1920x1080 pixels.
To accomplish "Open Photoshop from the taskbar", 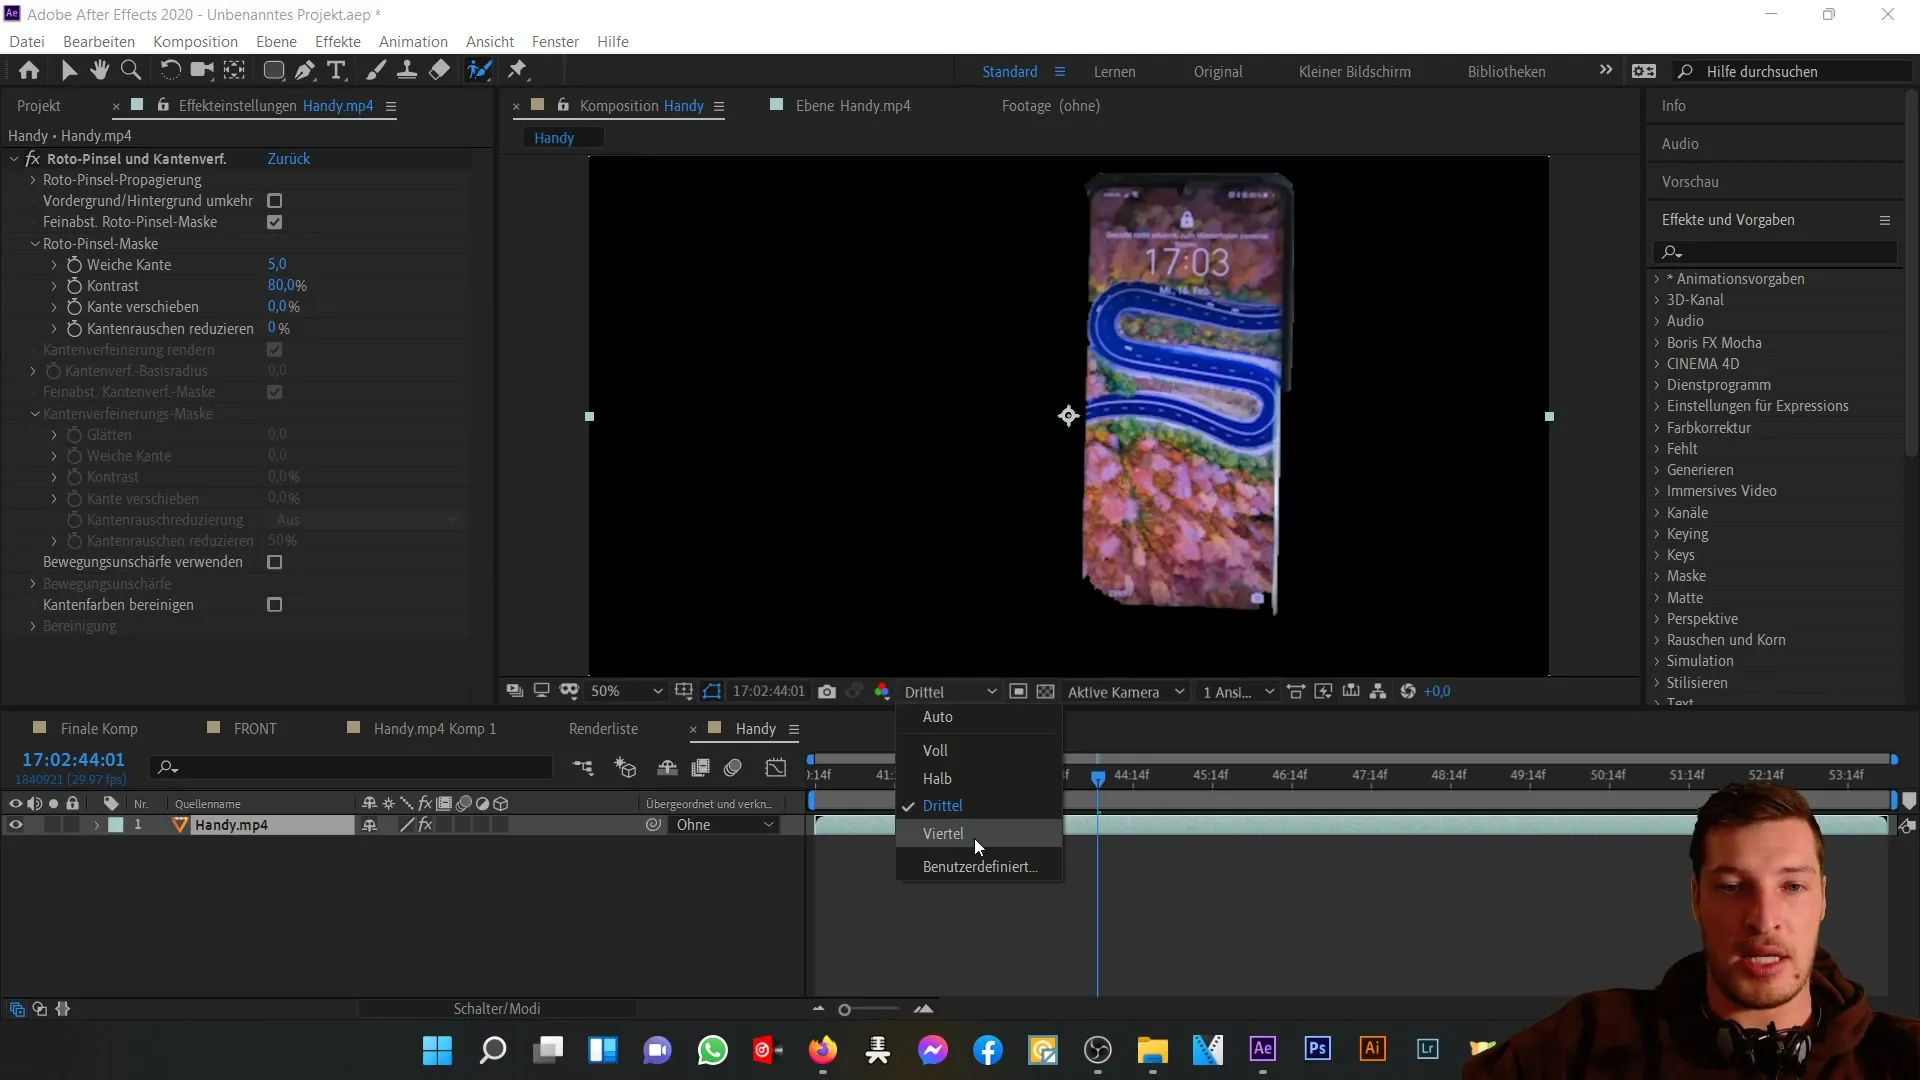I will tap(1318, 1049).
